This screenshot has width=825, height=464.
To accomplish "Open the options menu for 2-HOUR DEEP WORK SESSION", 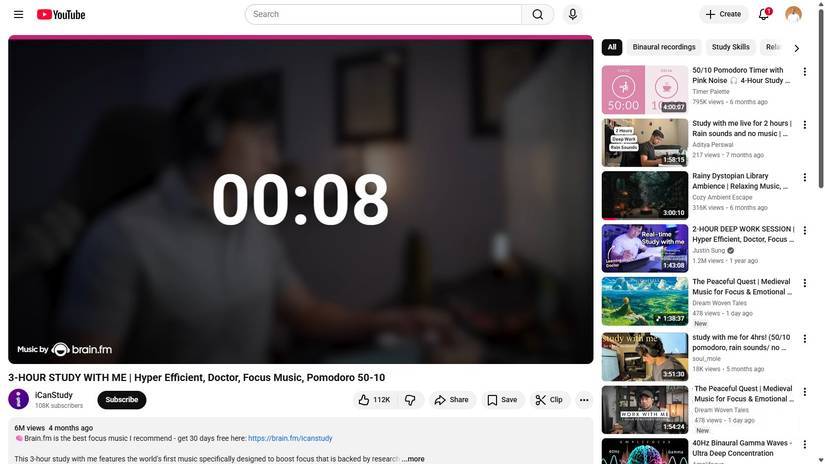I will pos(804,230).
